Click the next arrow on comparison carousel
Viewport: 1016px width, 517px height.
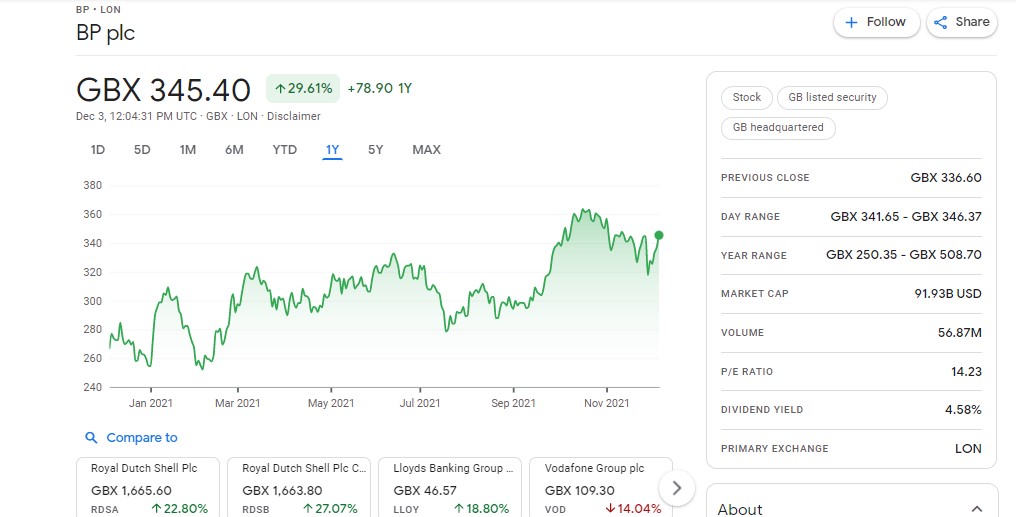[676, 488]
